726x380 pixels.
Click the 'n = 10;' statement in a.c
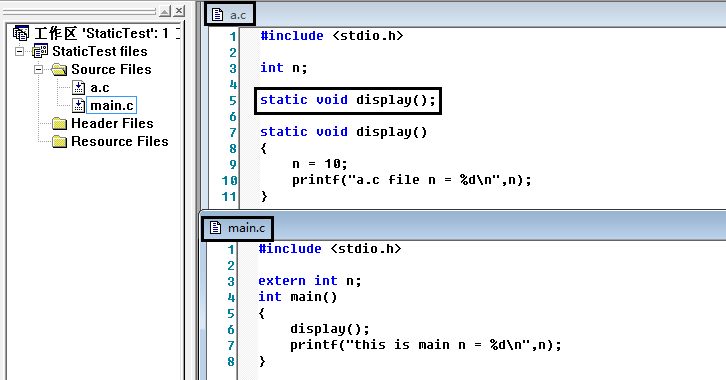[x=319, y=164]
